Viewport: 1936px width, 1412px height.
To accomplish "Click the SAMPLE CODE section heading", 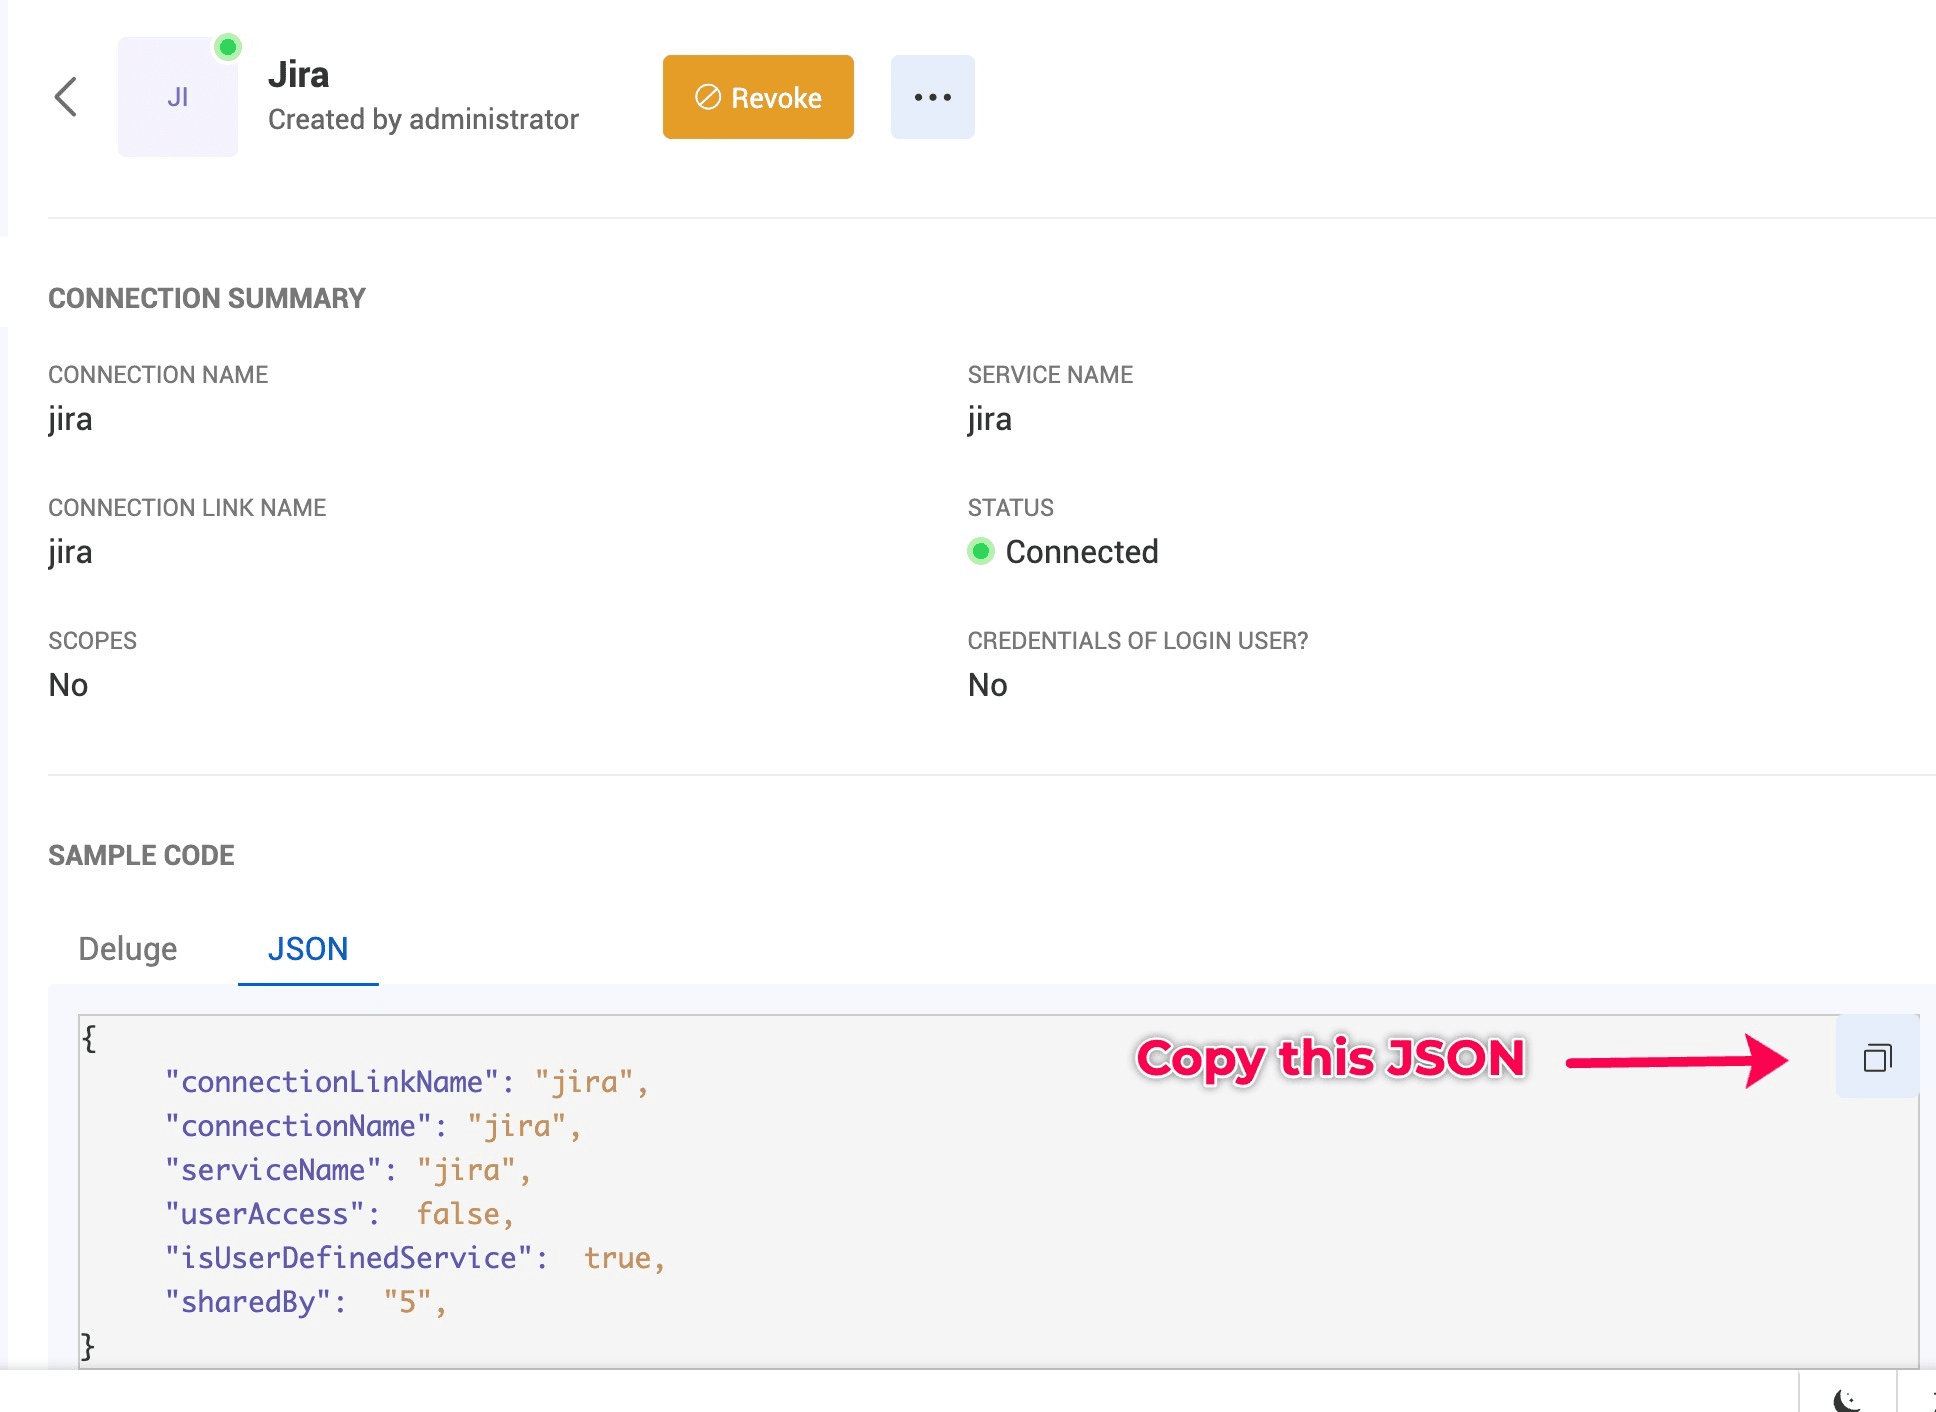I will [x=141, y=855].
